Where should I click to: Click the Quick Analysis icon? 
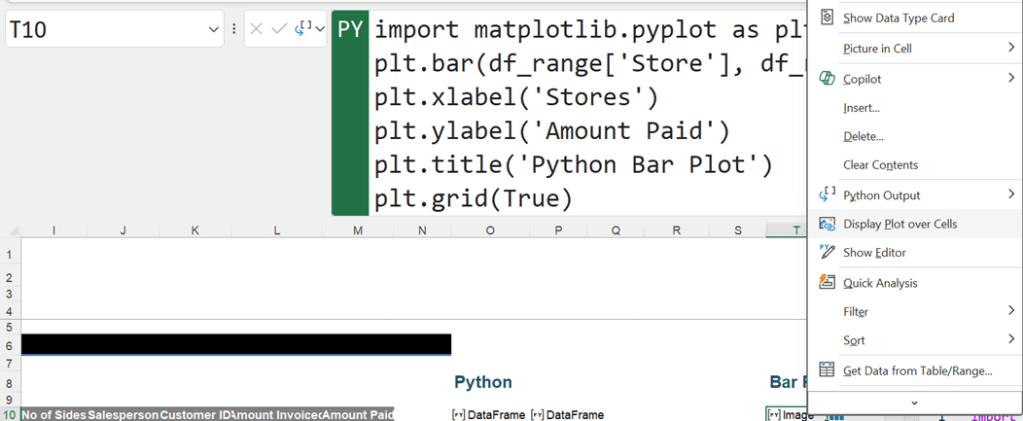point(827,283)
